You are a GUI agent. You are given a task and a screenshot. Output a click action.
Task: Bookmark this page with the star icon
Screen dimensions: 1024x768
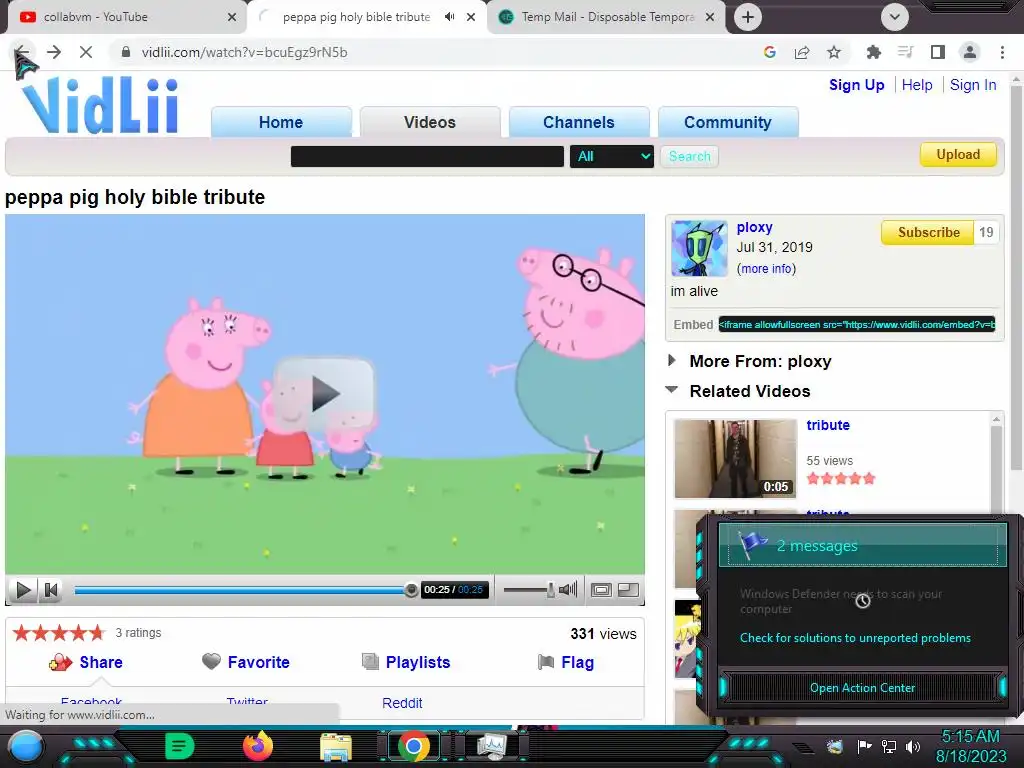pyautogui.click(x=834, y=52)
